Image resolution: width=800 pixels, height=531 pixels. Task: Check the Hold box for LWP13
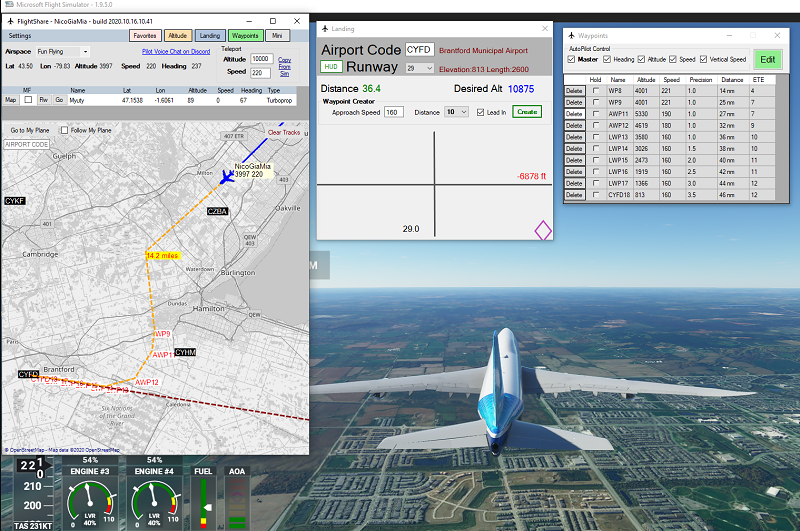tap(596, 137)
